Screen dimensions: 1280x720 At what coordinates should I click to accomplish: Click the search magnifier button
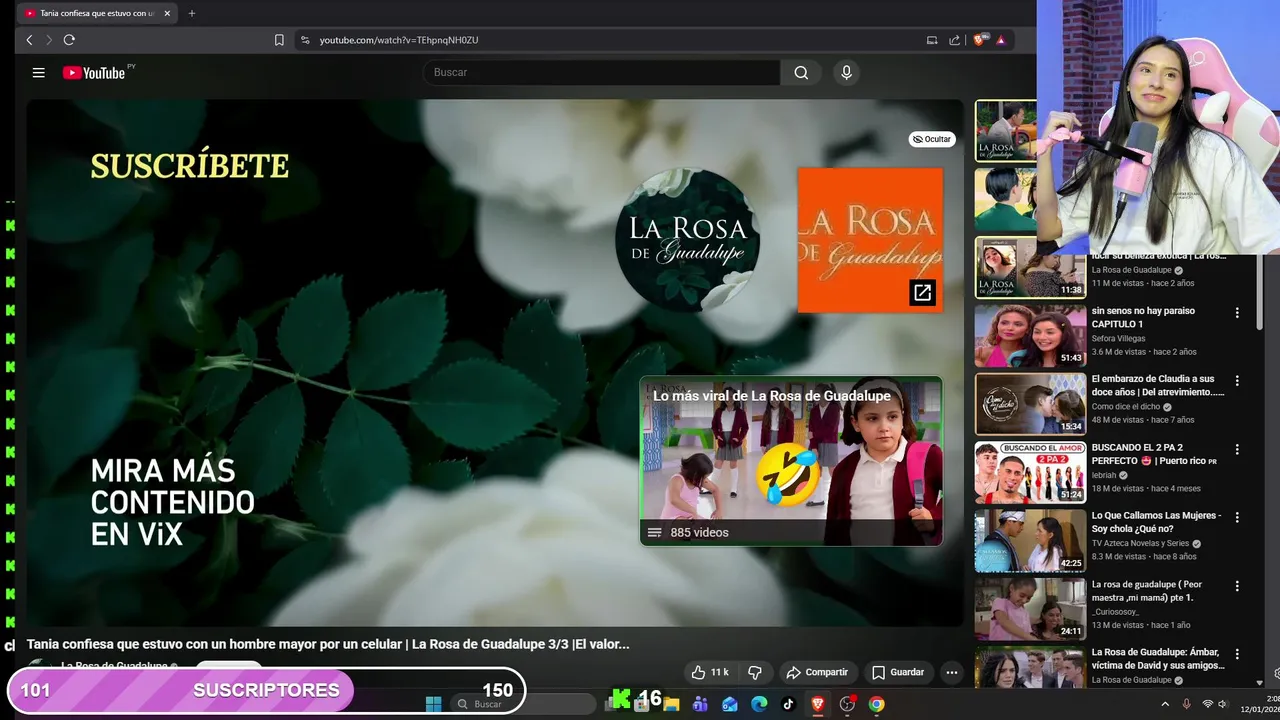pos(801,73)
